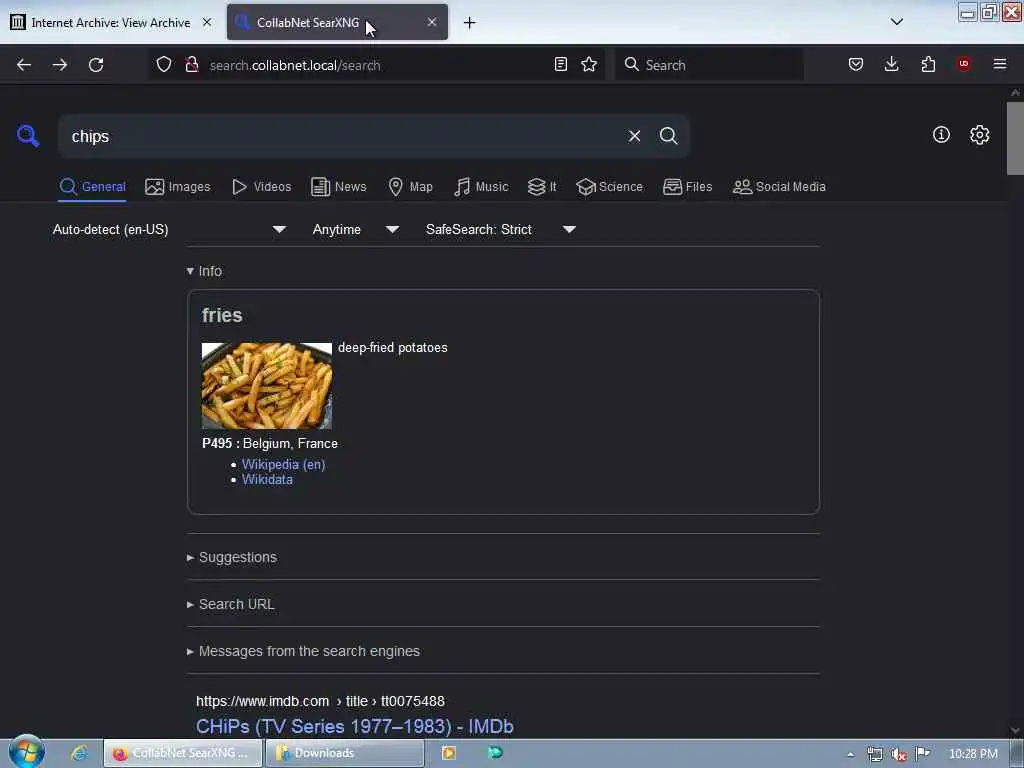Open green taskbar application icon
Viewport: 1024px width, 768px height.
pos(496,752)
